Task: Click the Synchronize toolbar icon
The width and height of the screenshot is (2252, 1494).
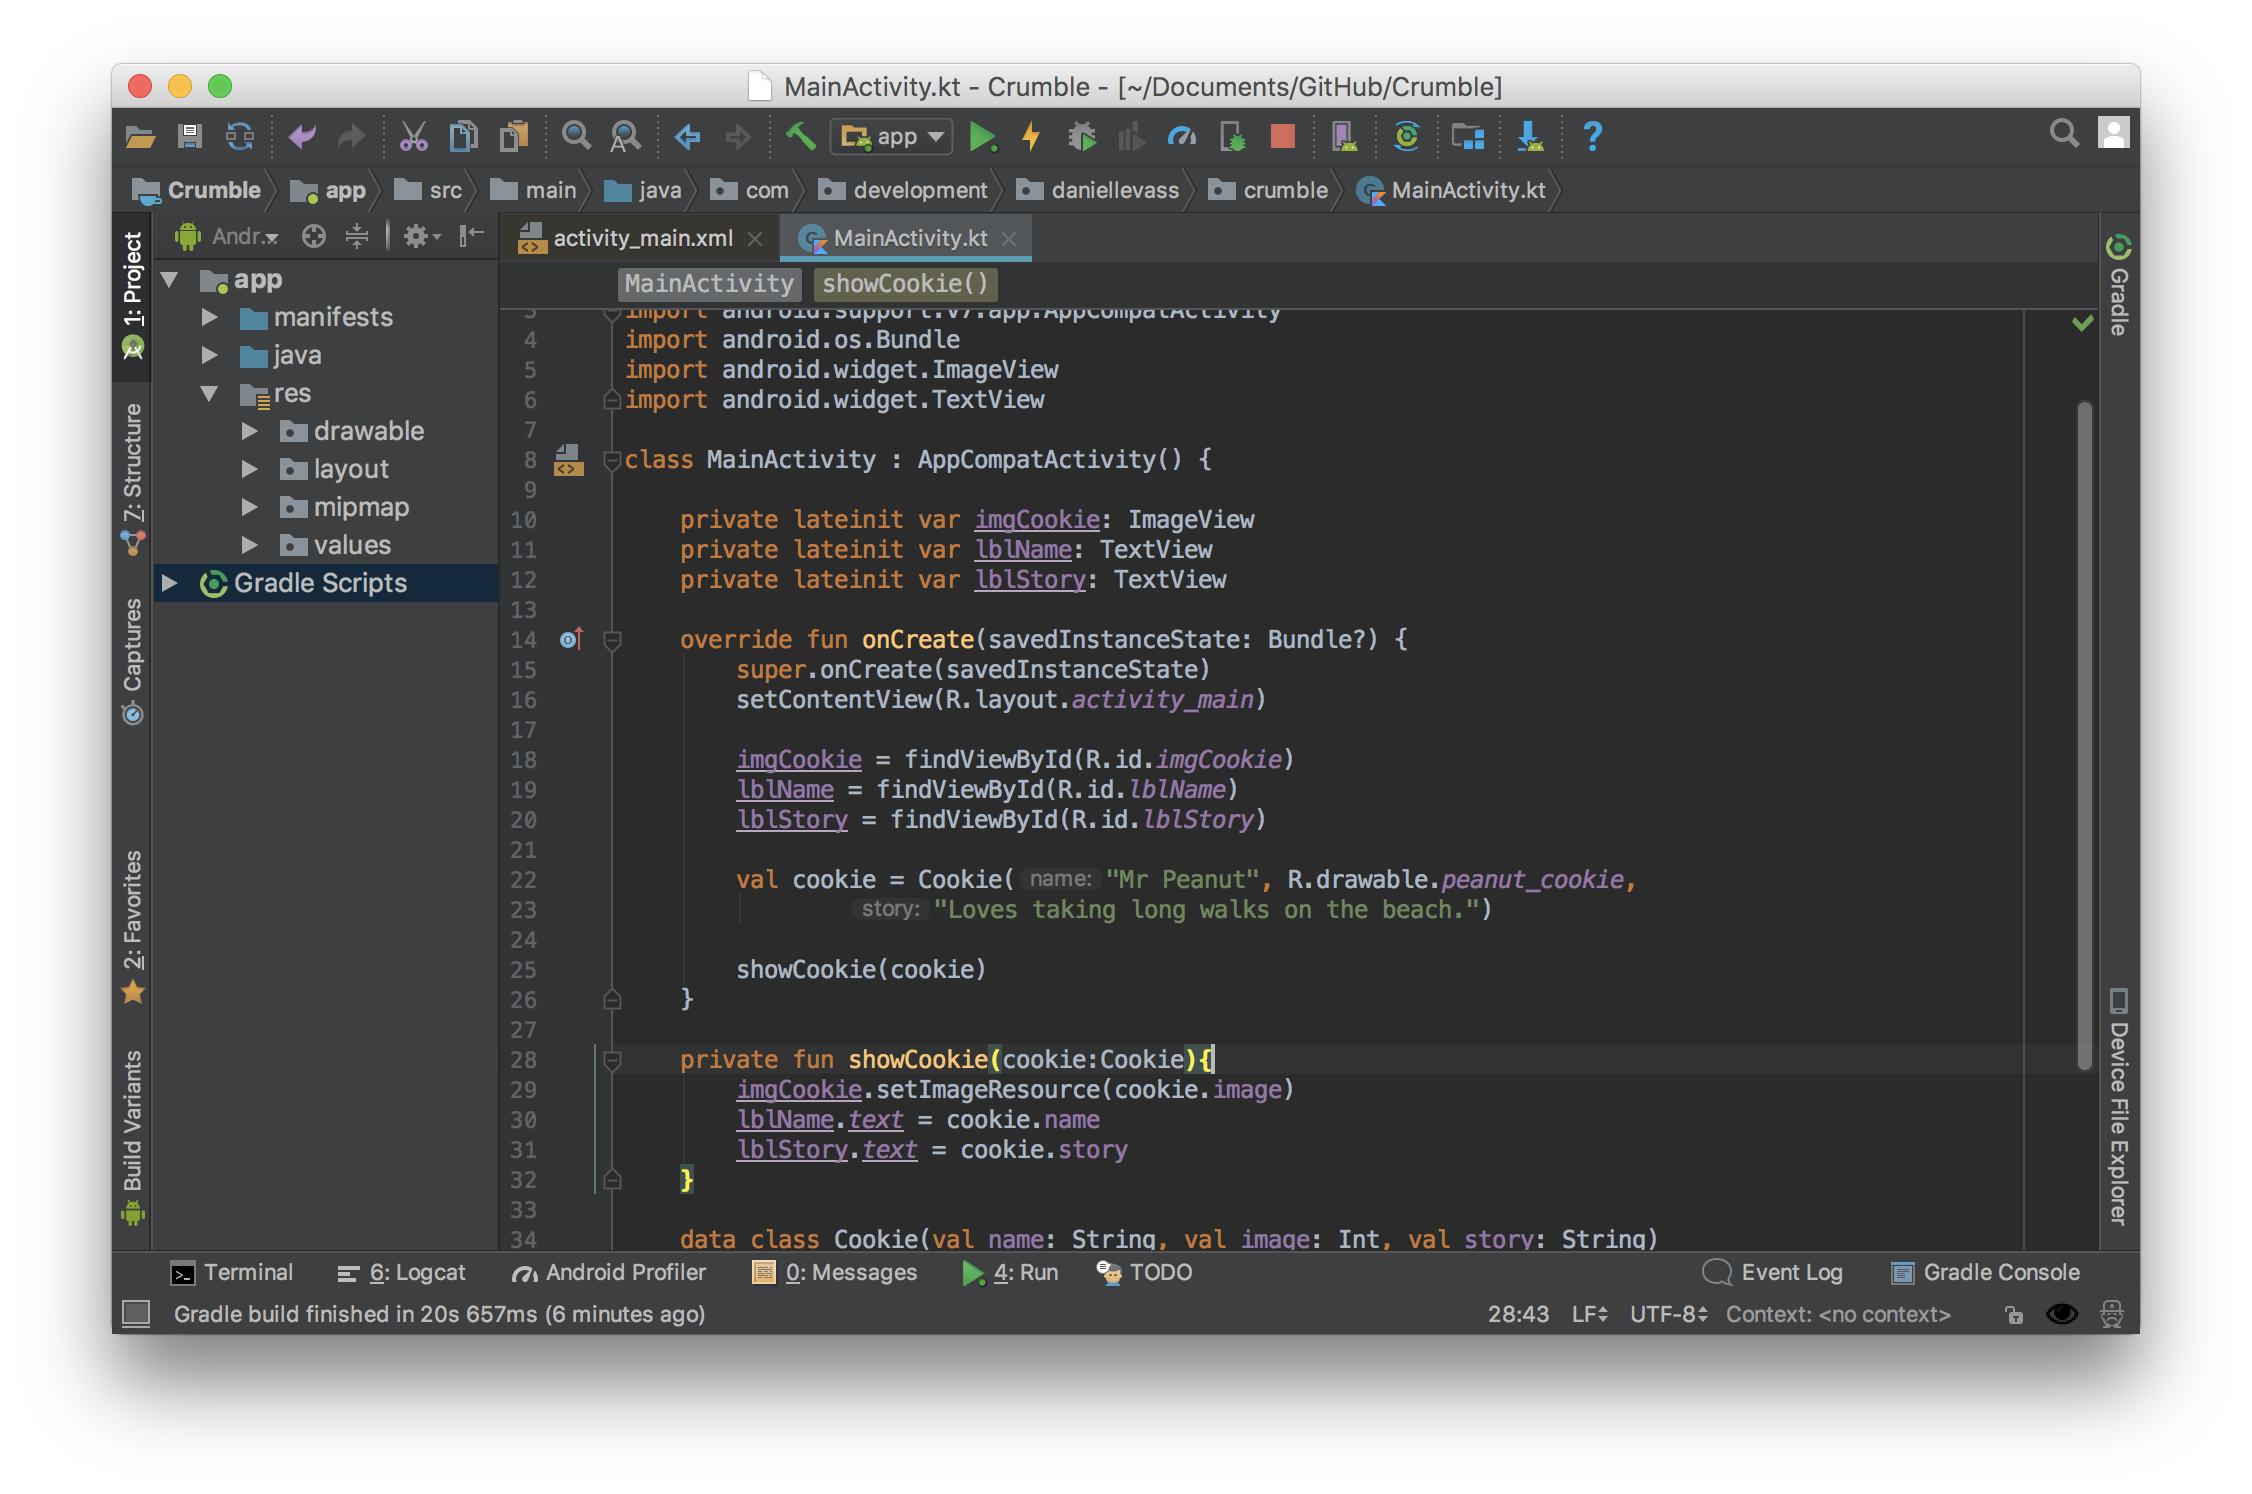Action: (240, 136)
